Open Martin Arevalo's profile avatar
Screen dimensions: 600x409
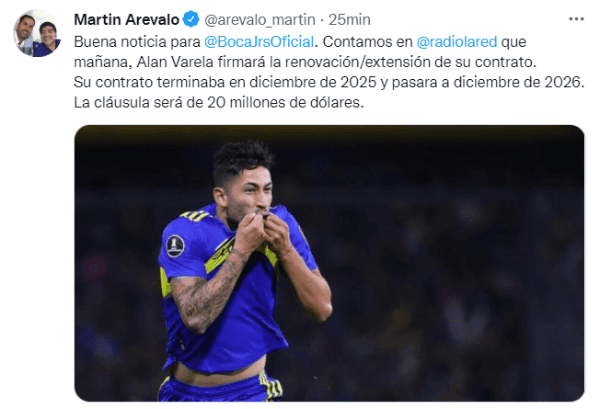[x=37, y=33]
